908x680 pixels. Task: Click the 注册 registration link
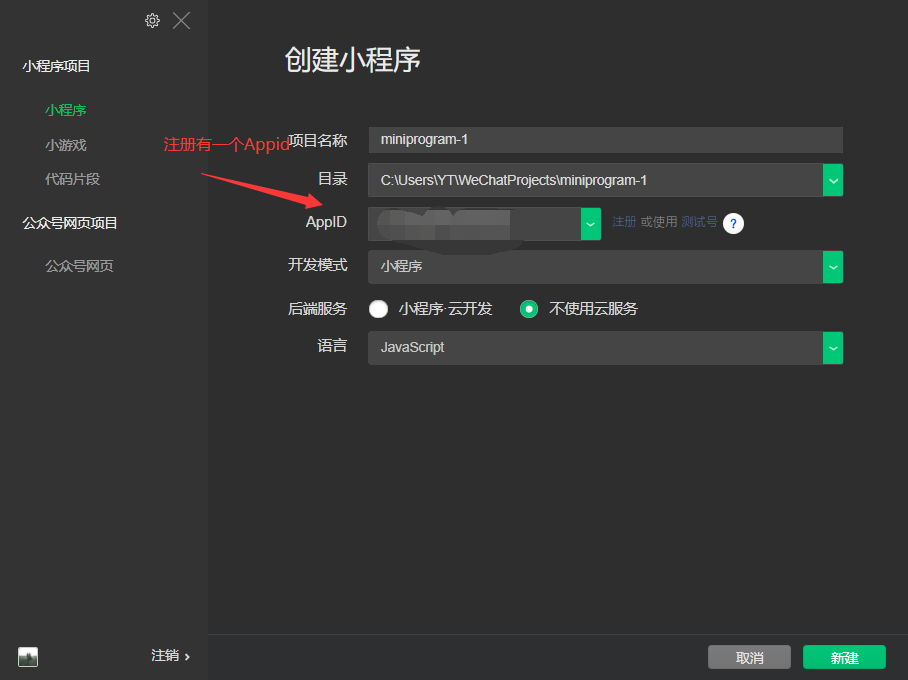624,222
